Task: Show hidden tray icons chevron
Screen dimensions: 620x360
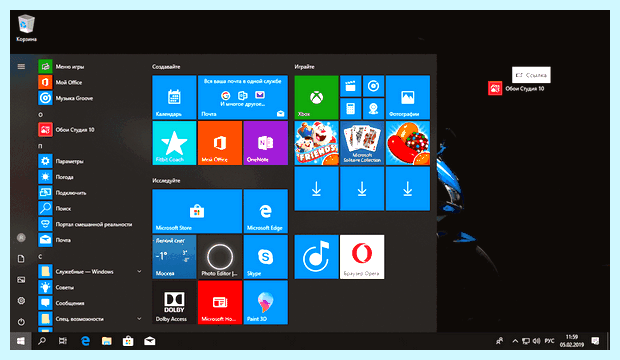Action: [515, 341]
